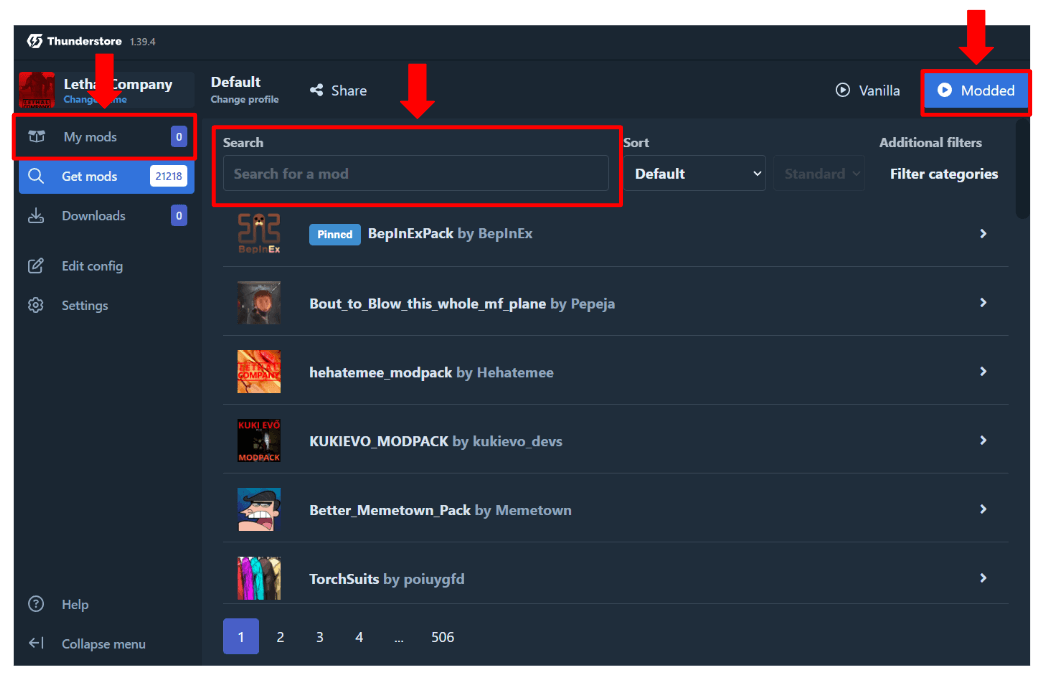
Task: Open the Get mods section
Action: 107,176
